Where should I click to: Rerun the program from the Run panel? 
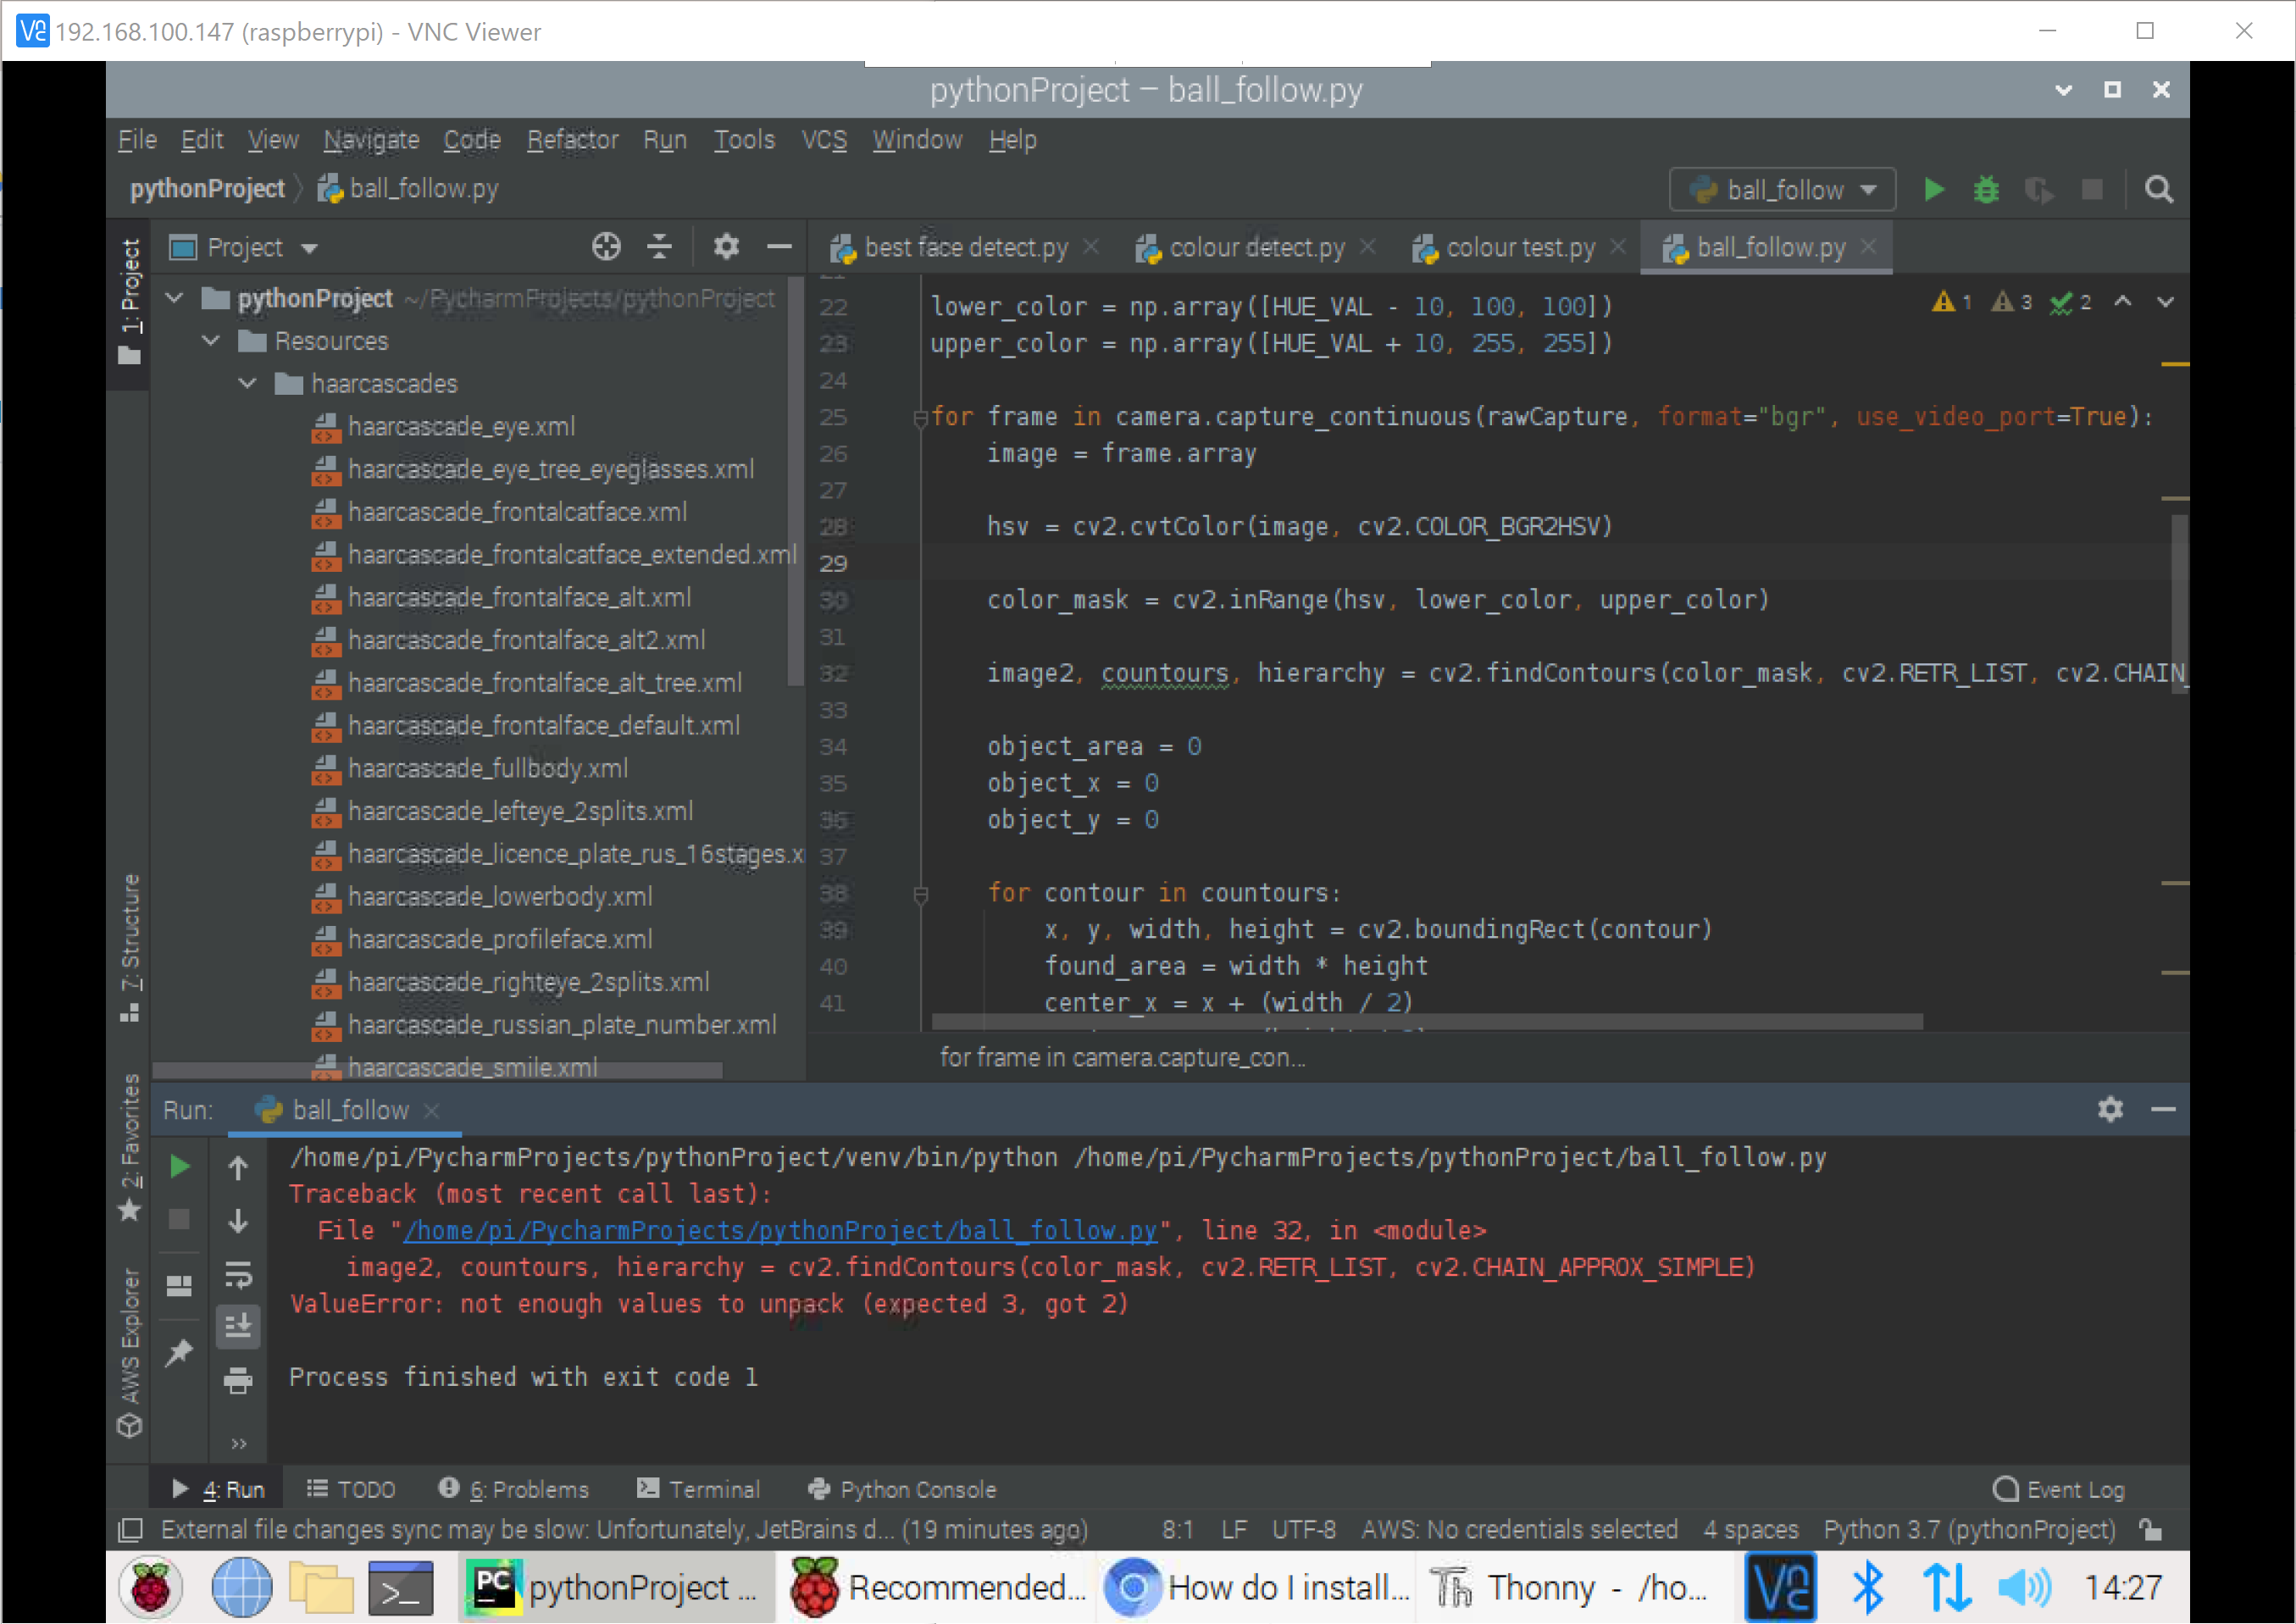point(179,1166)
